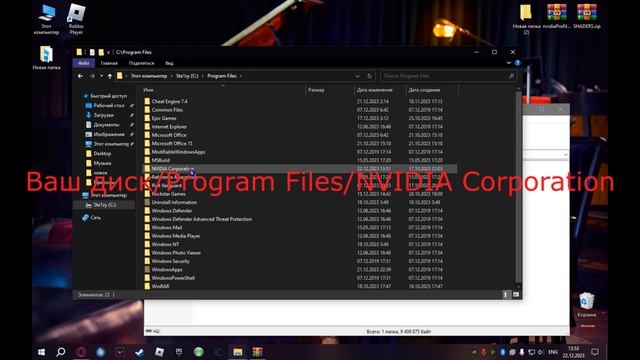The height and width of the screenshot is (360, 640).
Task: Switch to details view layout button
Action: click(x=506, y=295)
